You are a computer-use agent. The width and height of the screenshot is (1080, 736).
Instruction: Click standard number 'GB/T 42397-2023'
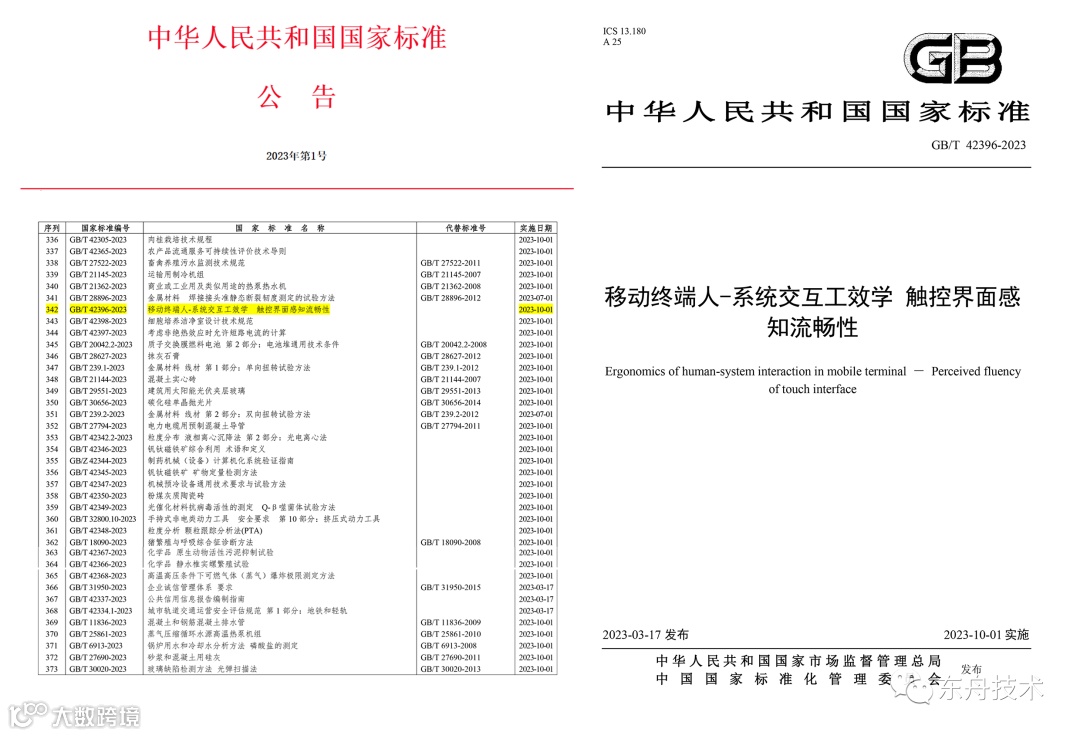tap(98, 333)
